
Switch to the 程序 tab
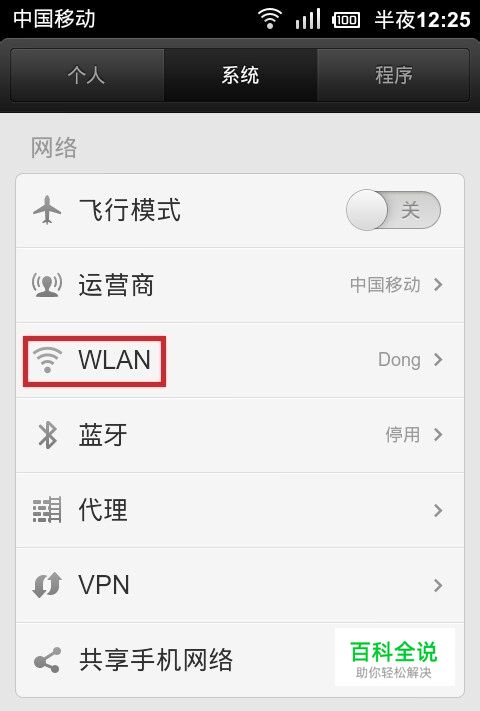(393, 75)
